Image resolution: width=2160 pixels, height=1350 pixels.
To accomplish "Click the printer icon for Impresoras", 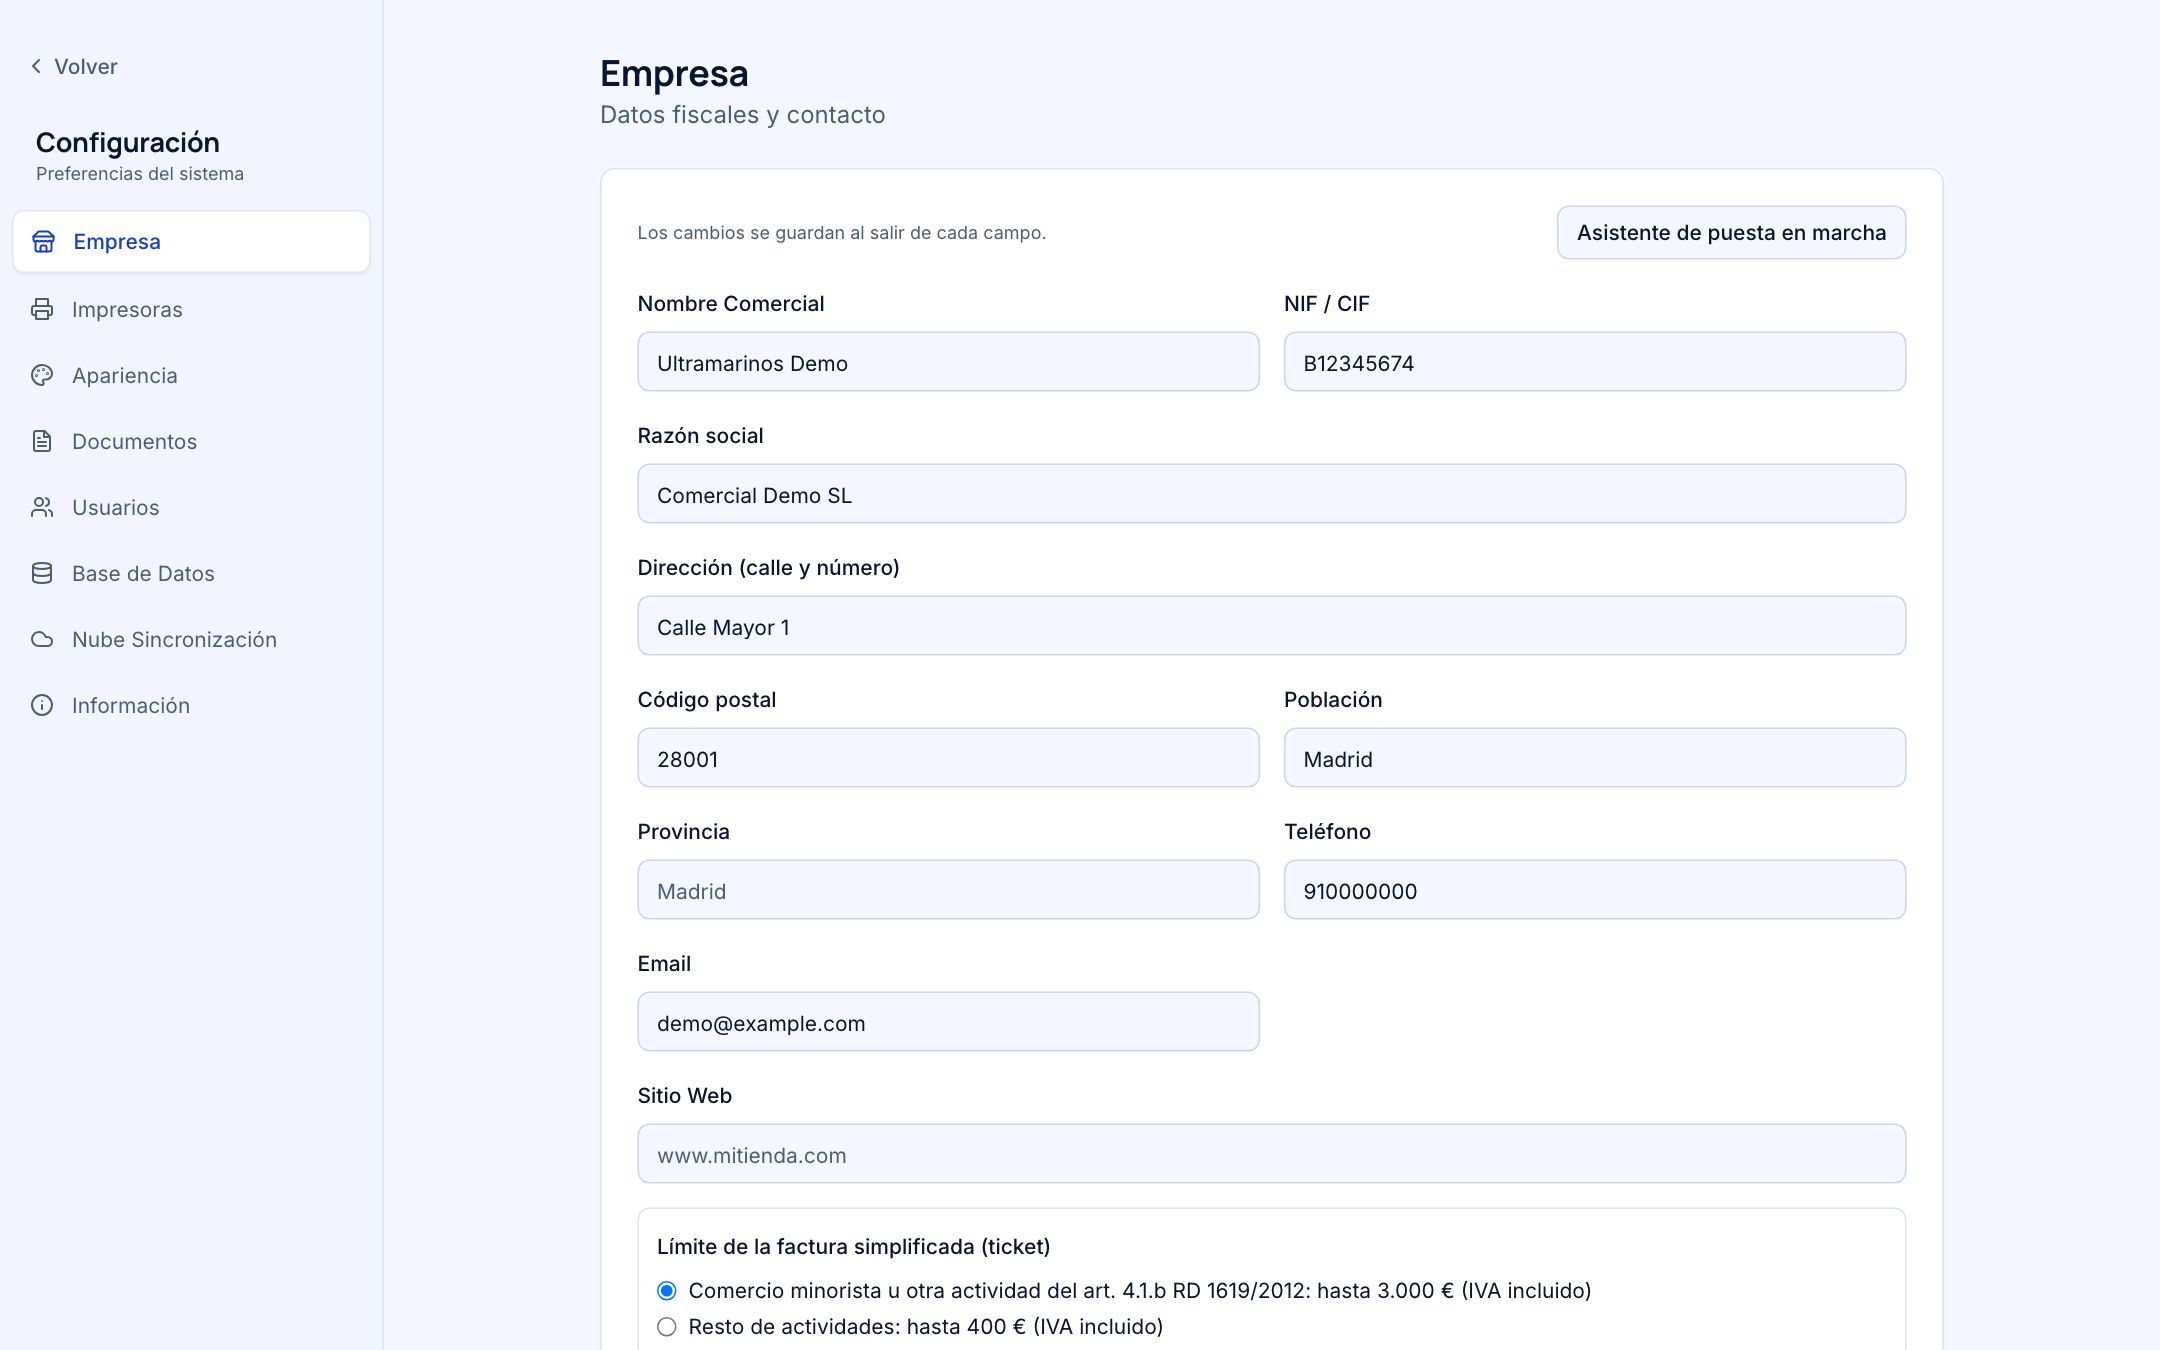I will (x=42, y=309).
